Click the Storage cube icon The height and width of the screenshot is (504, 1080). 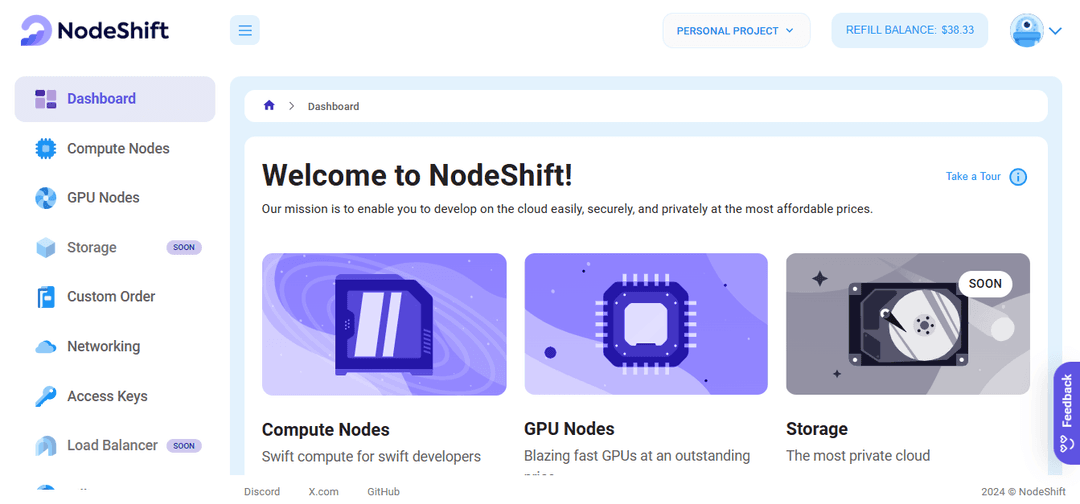click(x=45, y=248)
